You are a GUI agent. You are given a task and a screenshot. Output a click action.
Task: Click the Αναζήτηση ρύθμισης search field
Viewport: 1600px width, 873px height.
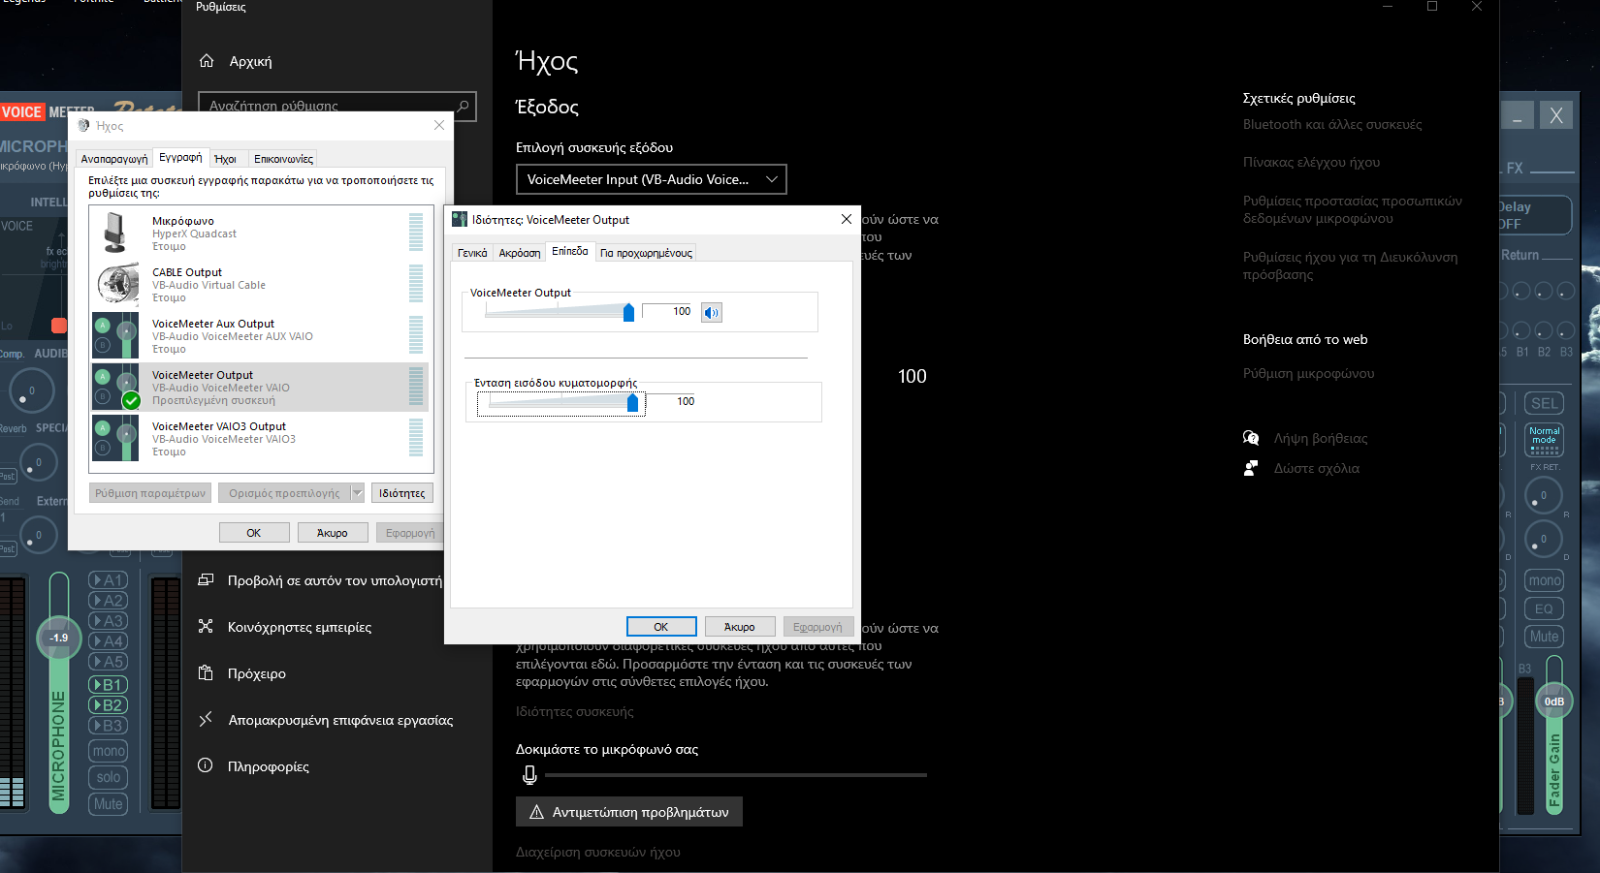(x=337, y=105)
